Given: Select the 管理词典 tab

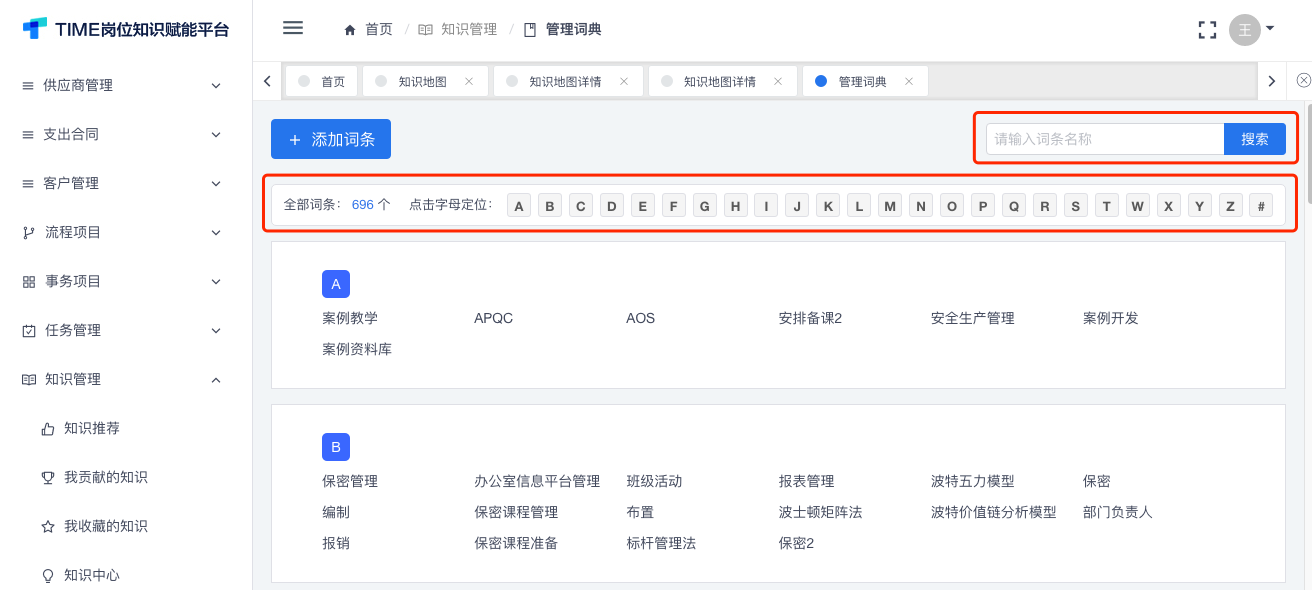Looking at the screenshot, I should (x=863, y=82).
